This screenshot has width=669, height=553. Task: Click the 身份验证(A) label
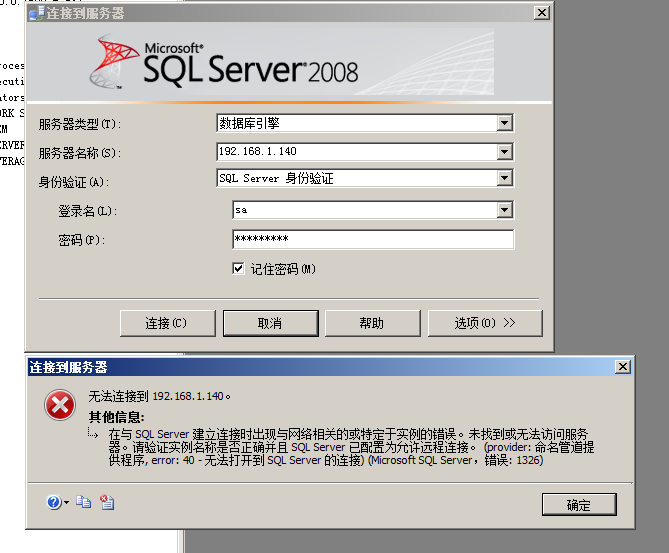pos(74,182)
